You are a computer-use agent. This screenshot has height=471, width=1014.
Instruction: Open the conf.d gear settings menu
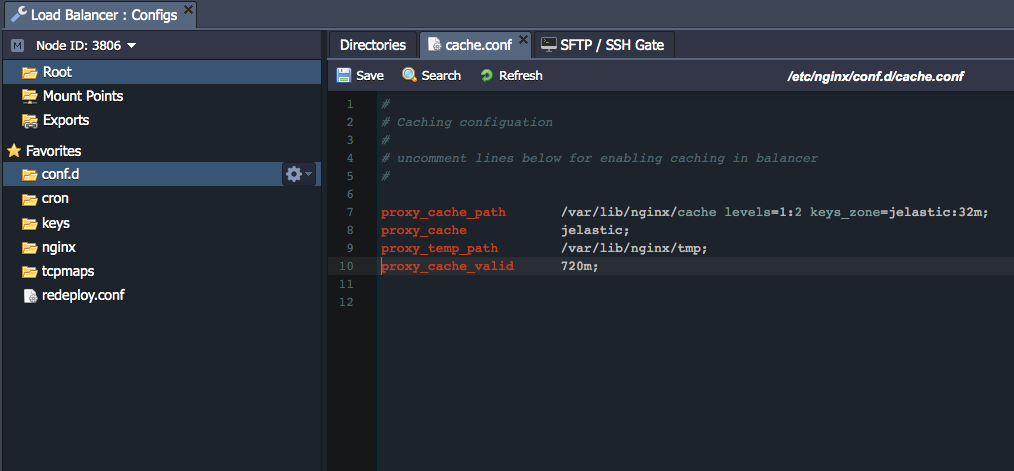pyautogui.click(x=296, y=174)
